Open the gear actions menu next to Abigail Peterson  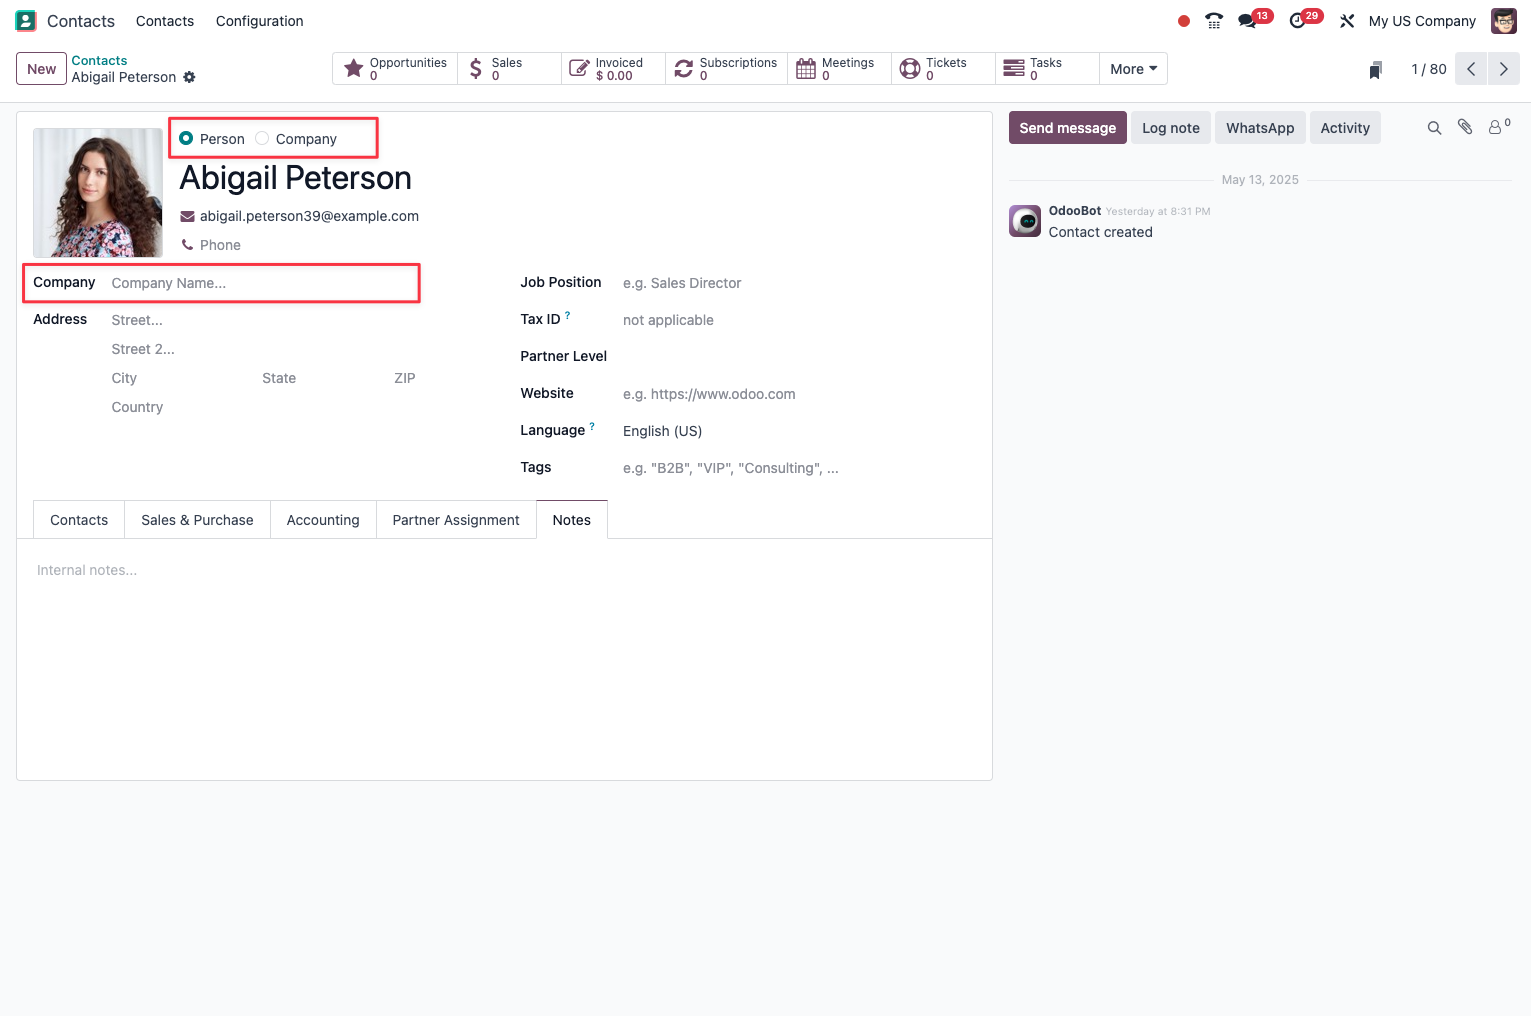[x=189, y=77]
